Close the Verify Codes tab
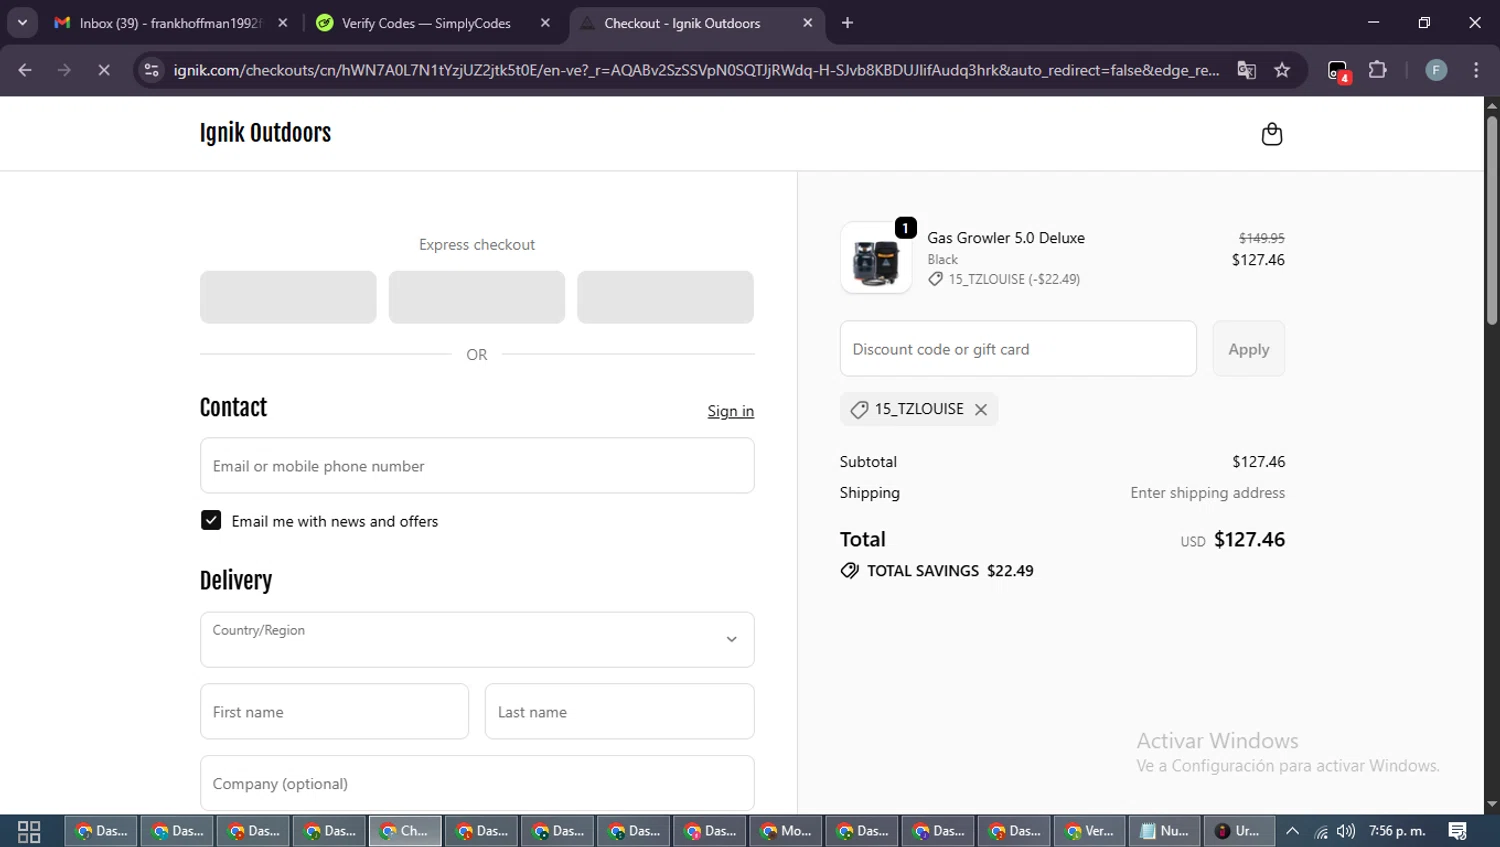 point(545,23)
